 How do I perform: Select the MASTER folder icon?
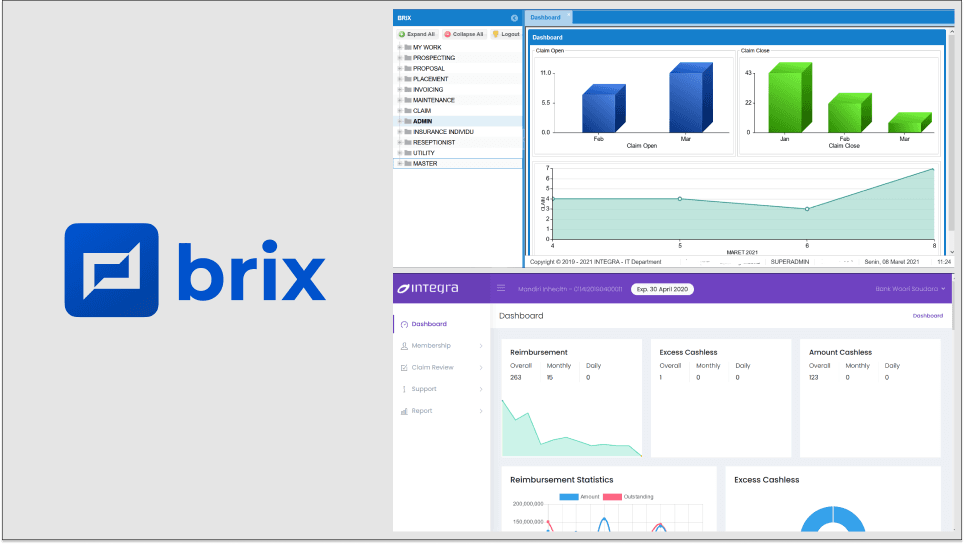408,164
